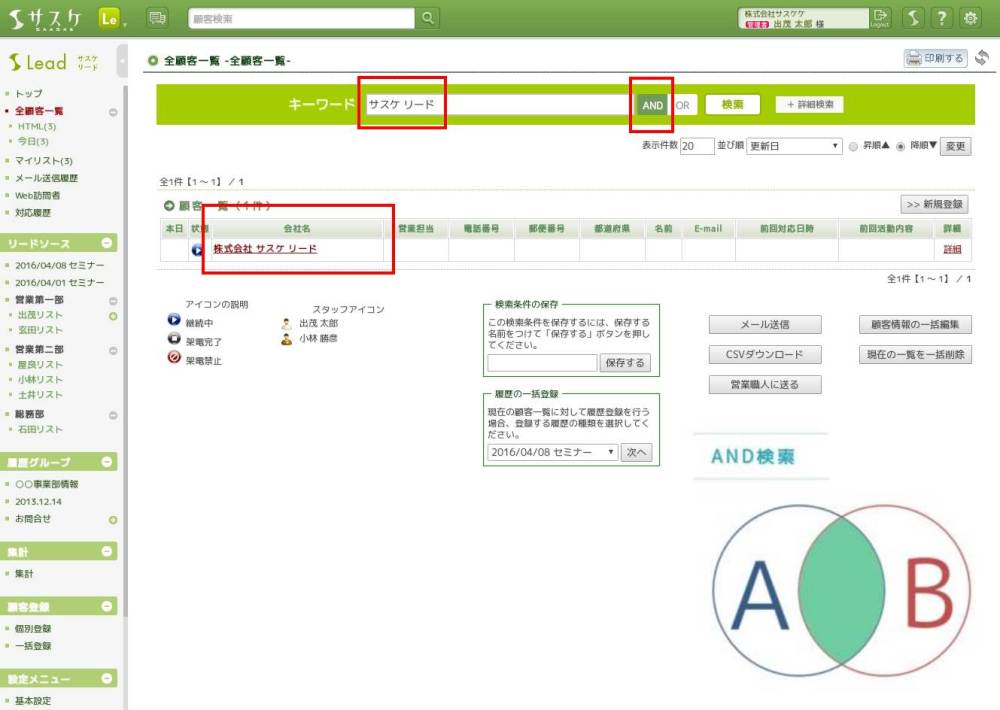This screenshot has width=1000, height=710.
Task: Click the 新規登録 button
Action: pos(934,204)
